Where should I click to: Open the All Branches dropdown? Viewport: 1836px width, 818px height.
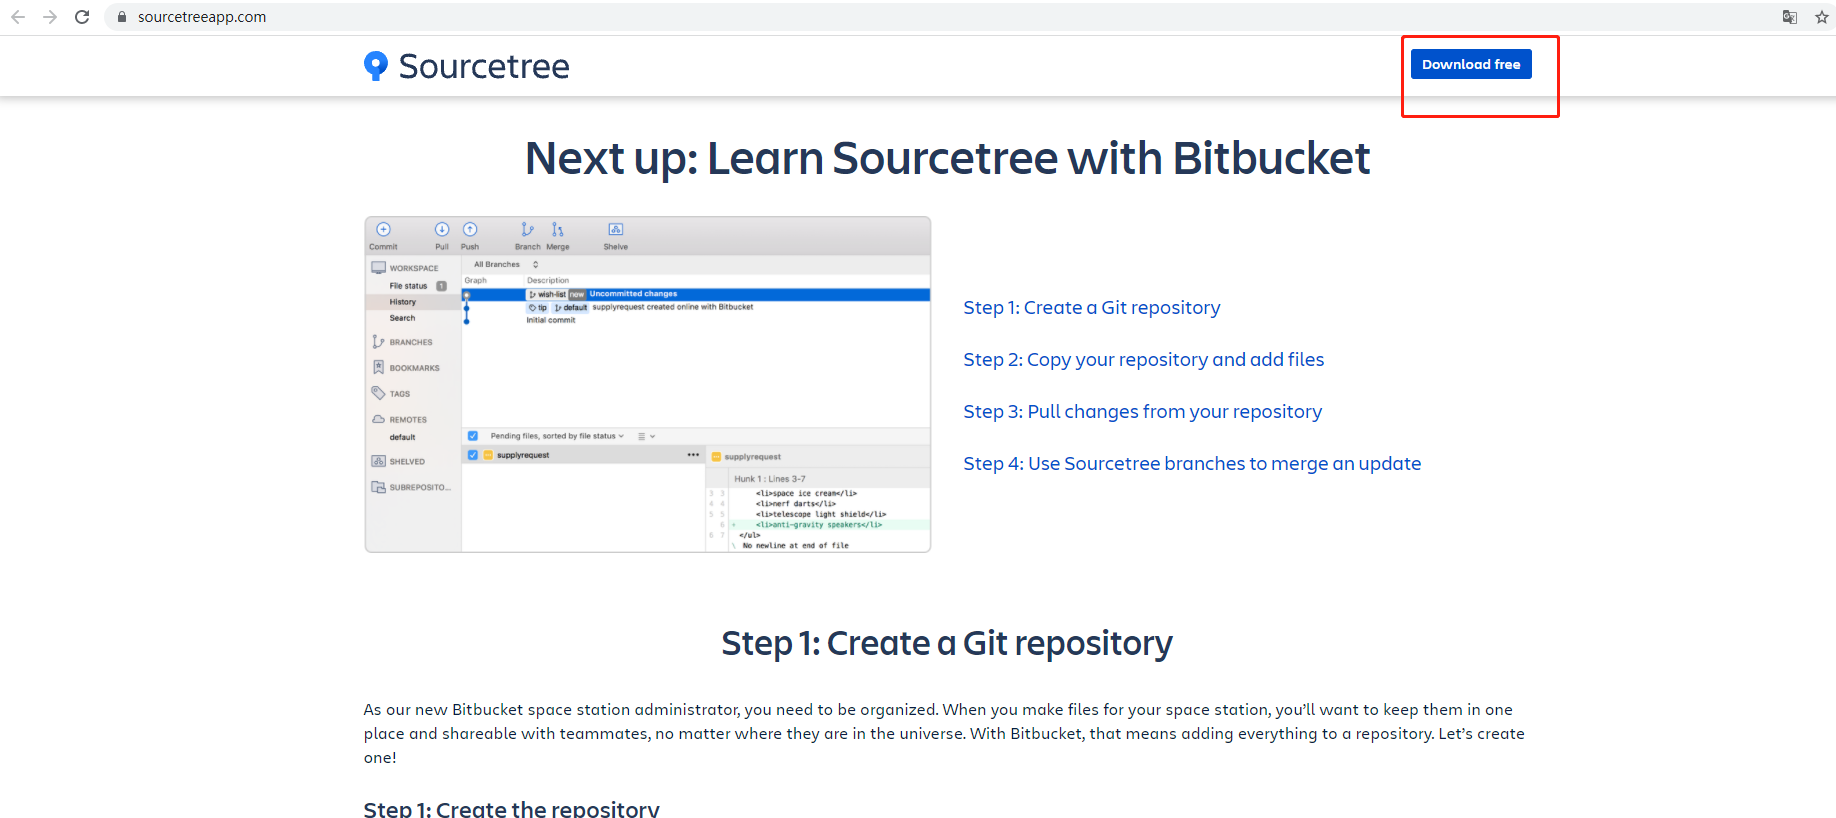506,264
